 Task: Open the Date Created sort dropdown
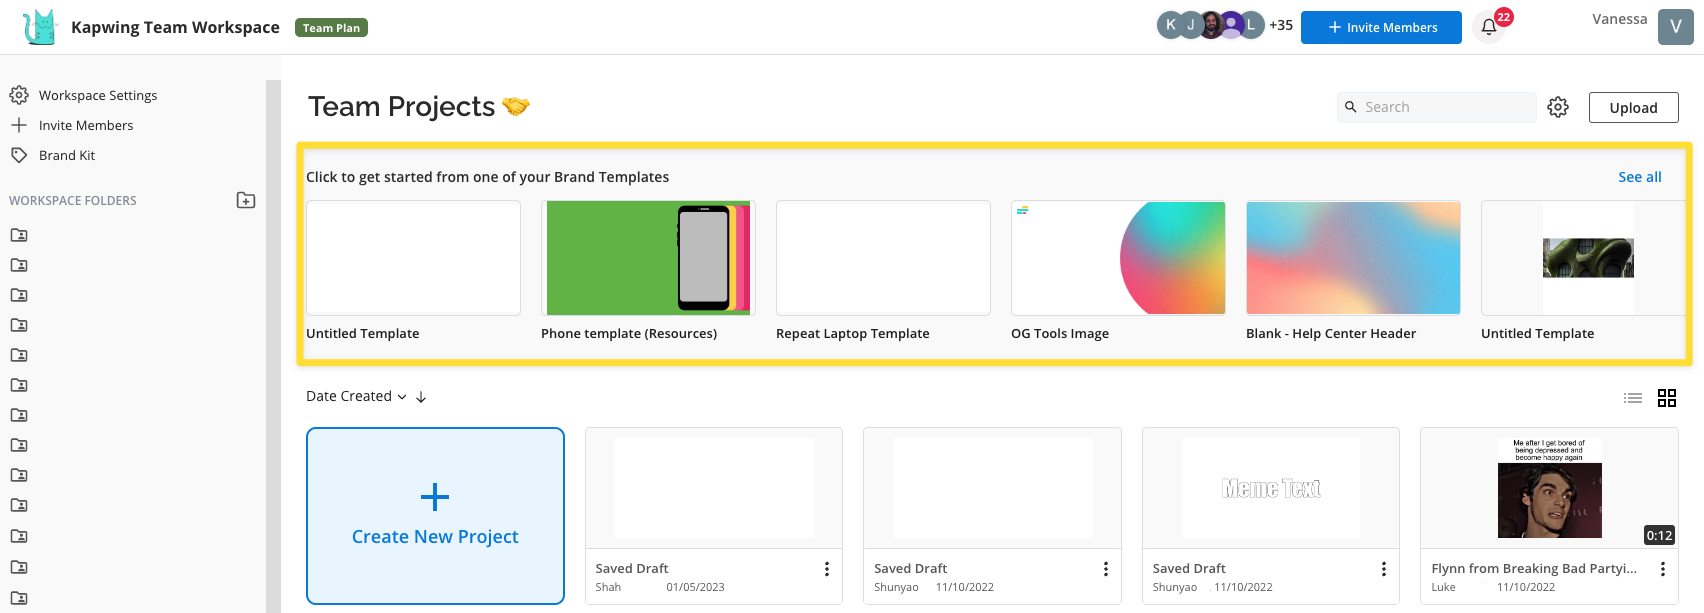pyautogui.click(x=356, y=397)
